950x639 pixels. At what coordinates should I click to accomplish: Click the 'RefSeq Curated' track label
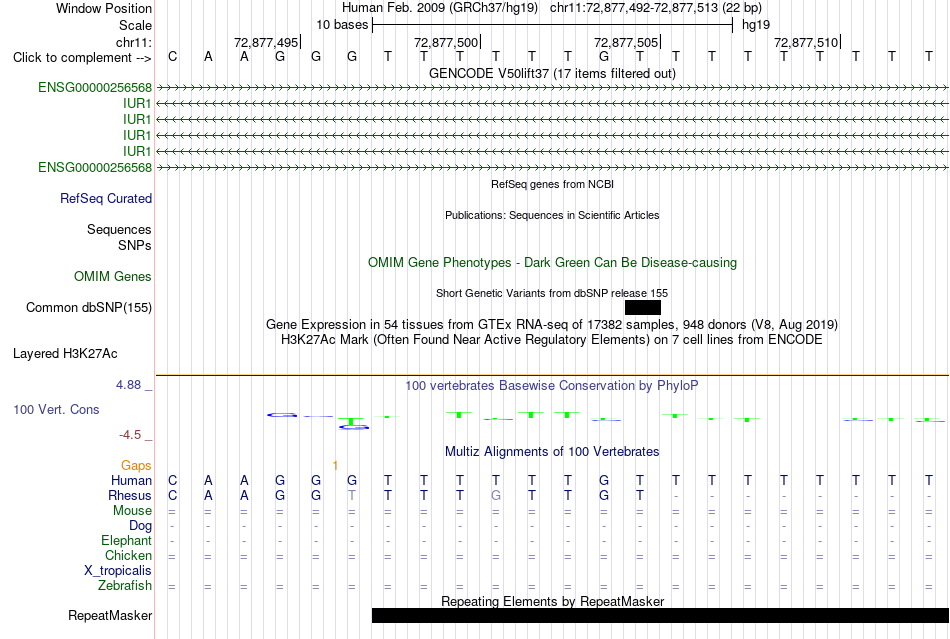[106, 199]
